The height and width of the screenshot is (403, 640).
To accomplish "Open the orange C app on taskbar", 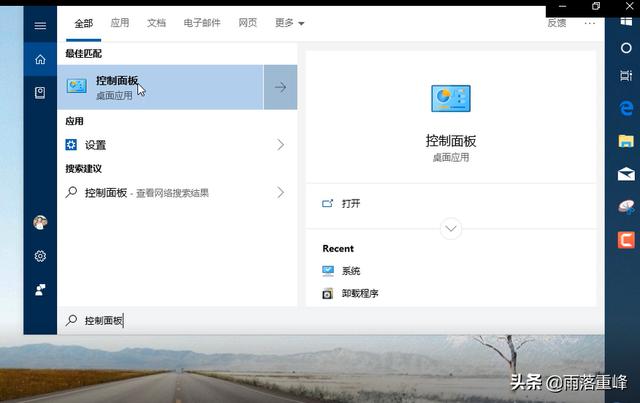I will coord(626,240).
